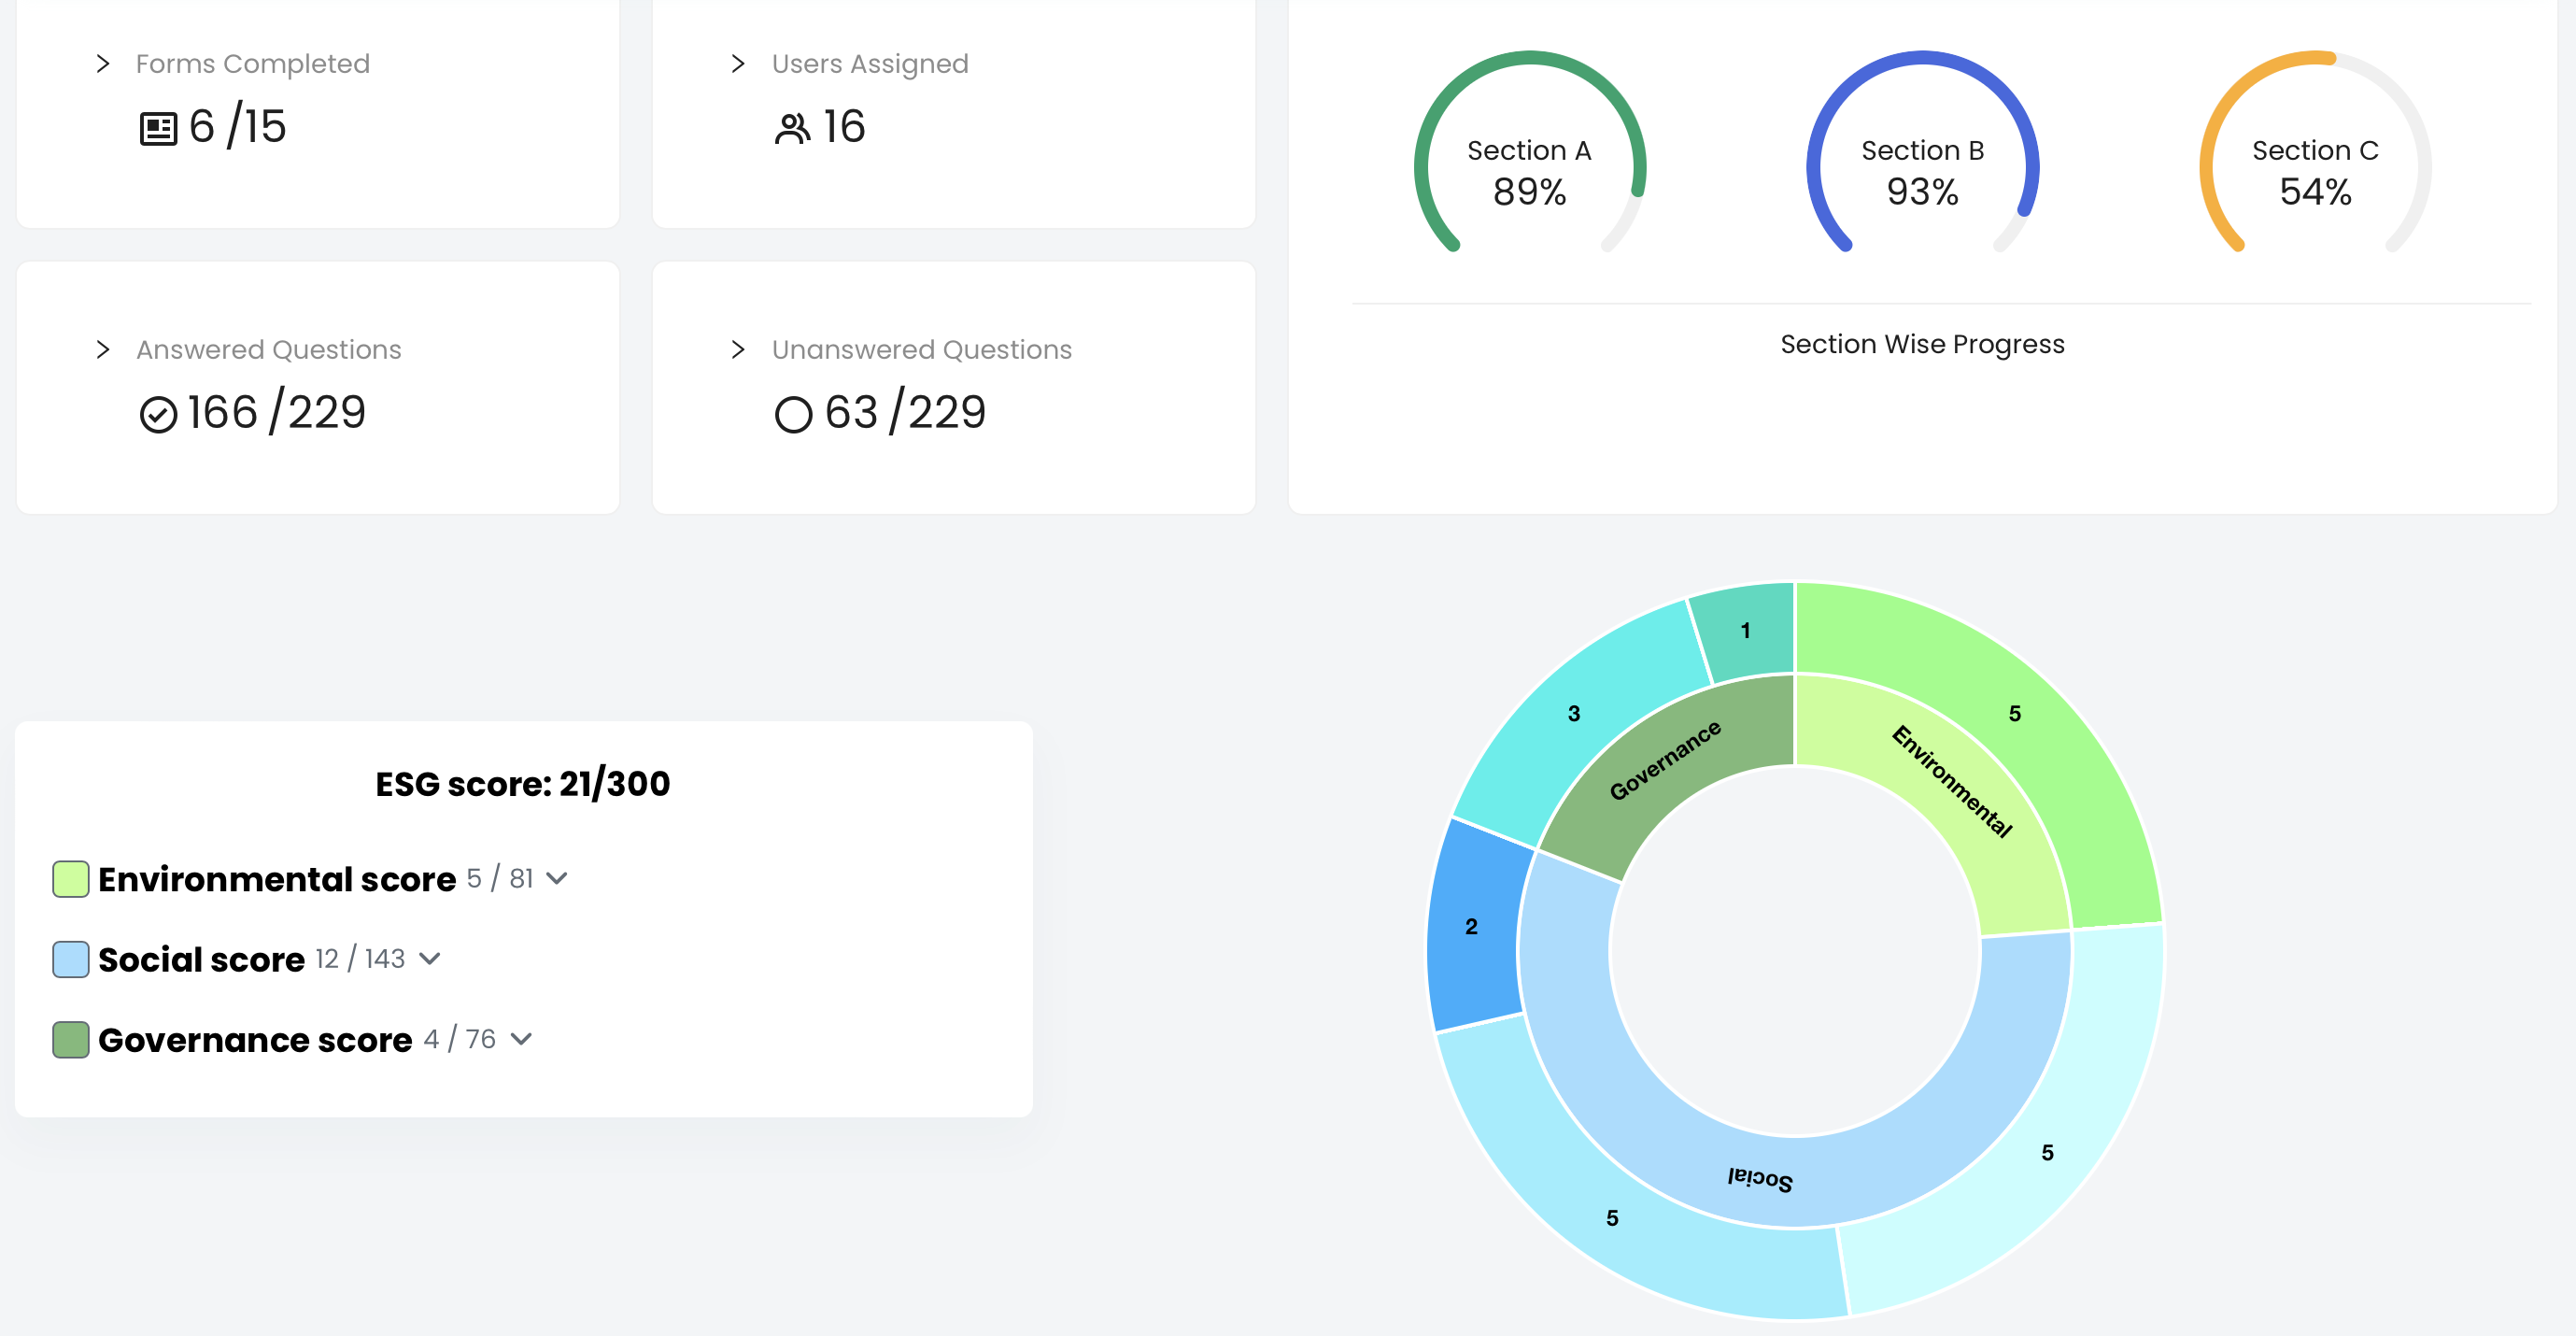Image resolution: width=2576 pixels, height=1336 pixels.
Task: Click the Environmental score label text
Action: tap(277, 879)
